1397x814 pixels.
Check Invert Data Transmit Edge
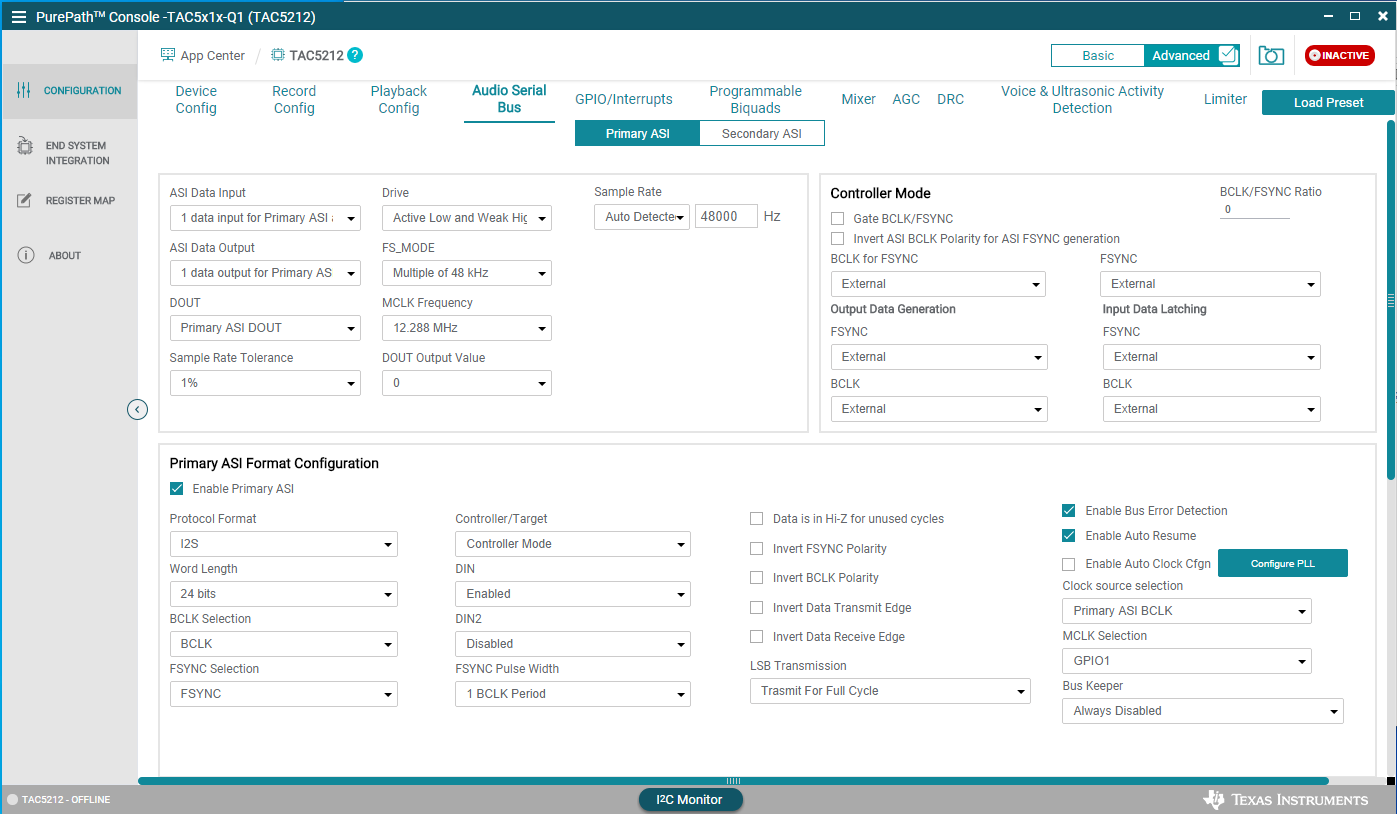[x=757, y=608]
